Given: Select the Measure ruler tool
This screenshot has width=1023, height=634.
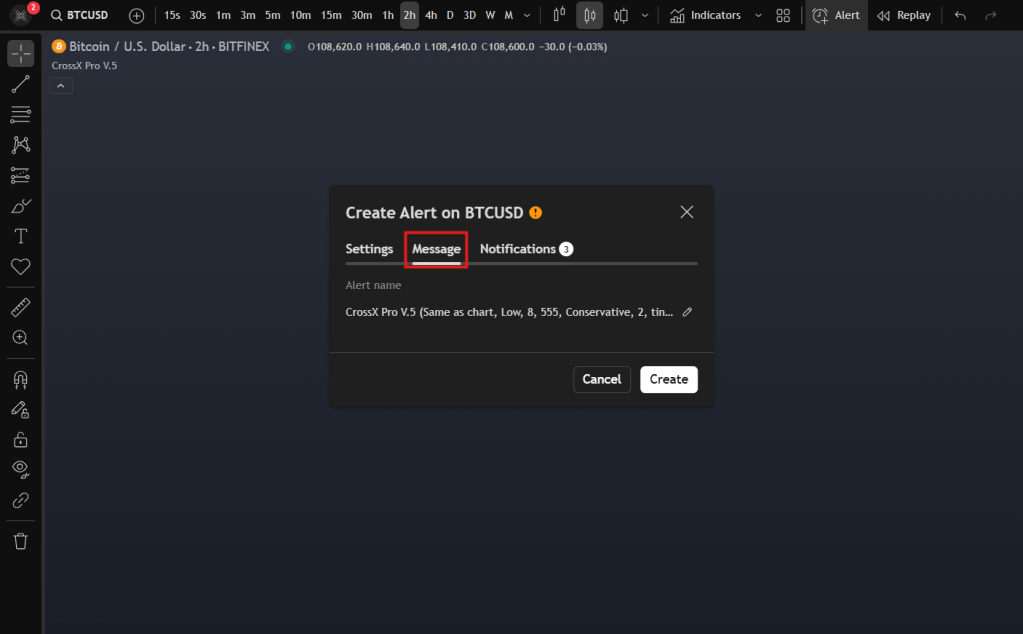Looking at the screenshot, I should point(20,307).
